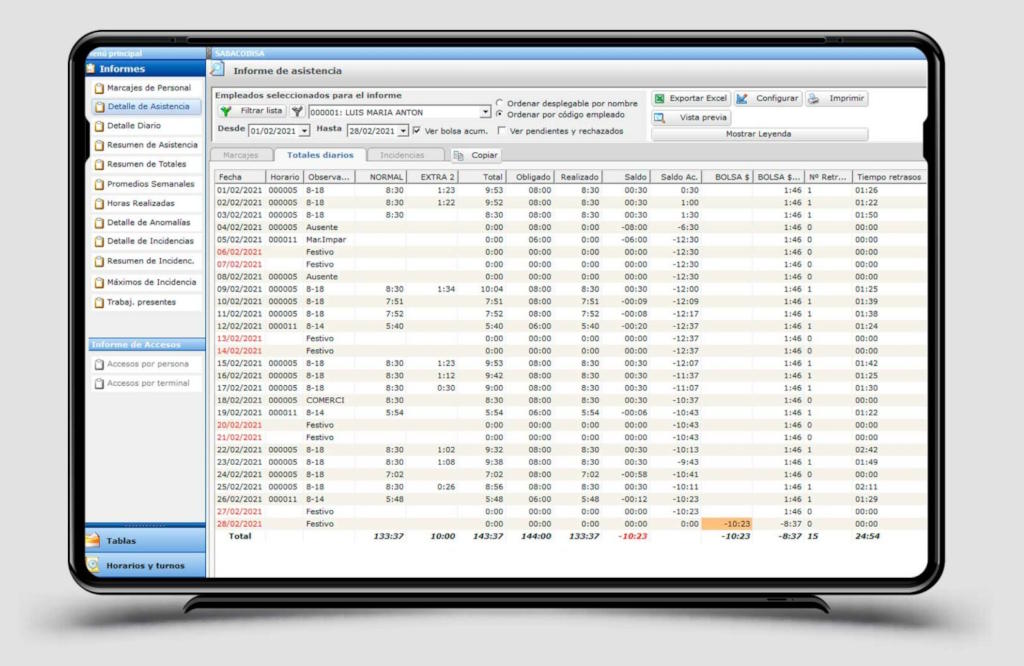
Task: Click the Exportar Excel icon button
Action: click(660, 99)
